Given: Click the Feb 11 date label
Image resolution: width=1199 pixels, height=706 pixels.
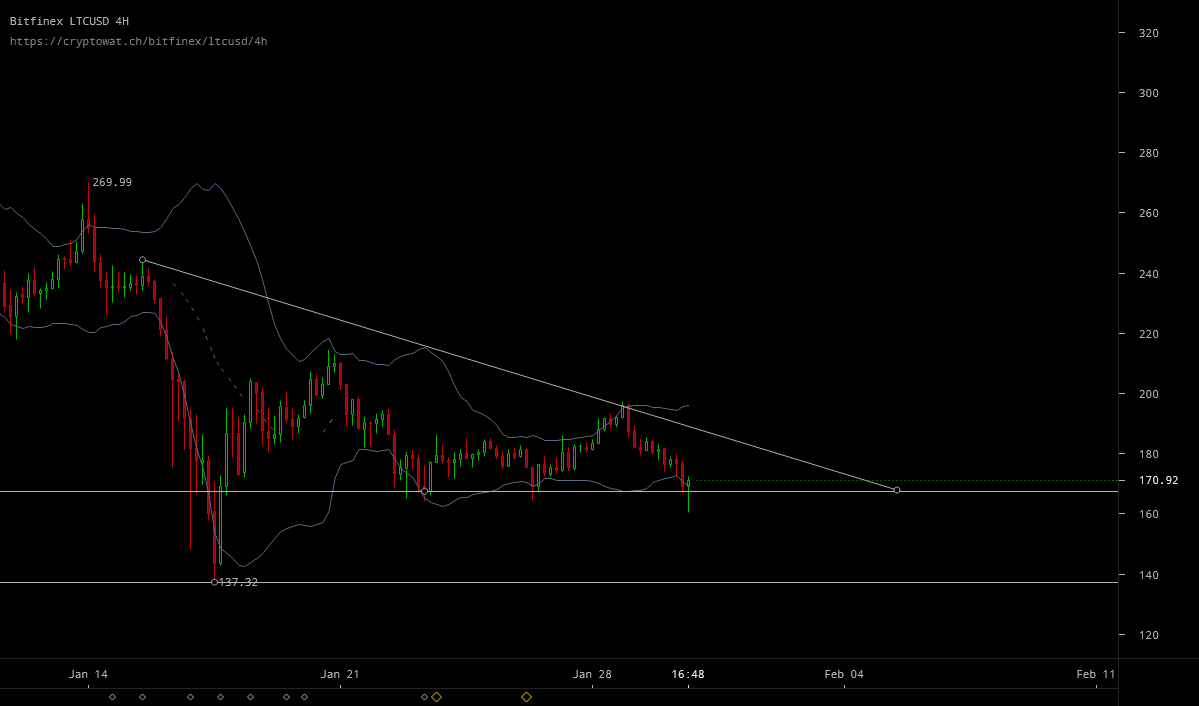Looking at the screenshot, I should (1096, 674).
